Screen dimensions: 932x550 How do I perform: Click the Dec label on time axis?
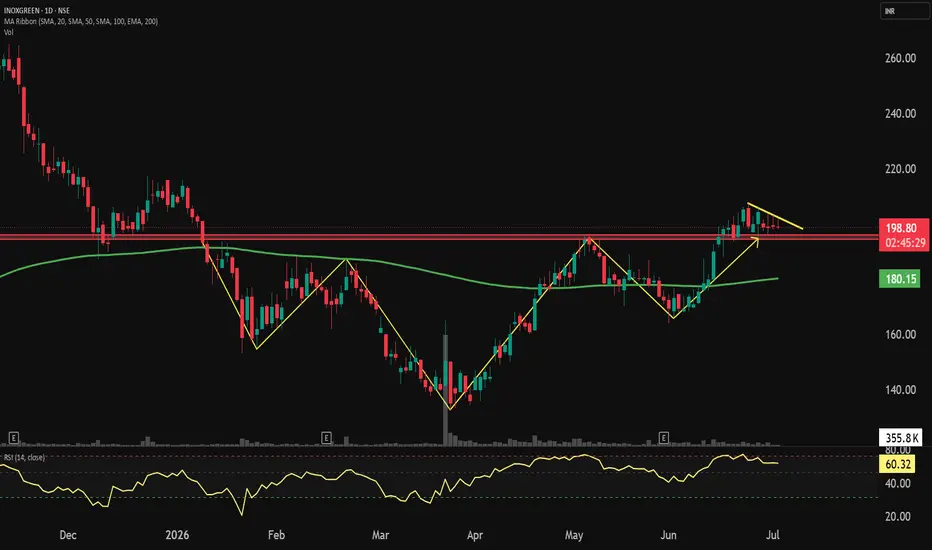pos(68,535)
